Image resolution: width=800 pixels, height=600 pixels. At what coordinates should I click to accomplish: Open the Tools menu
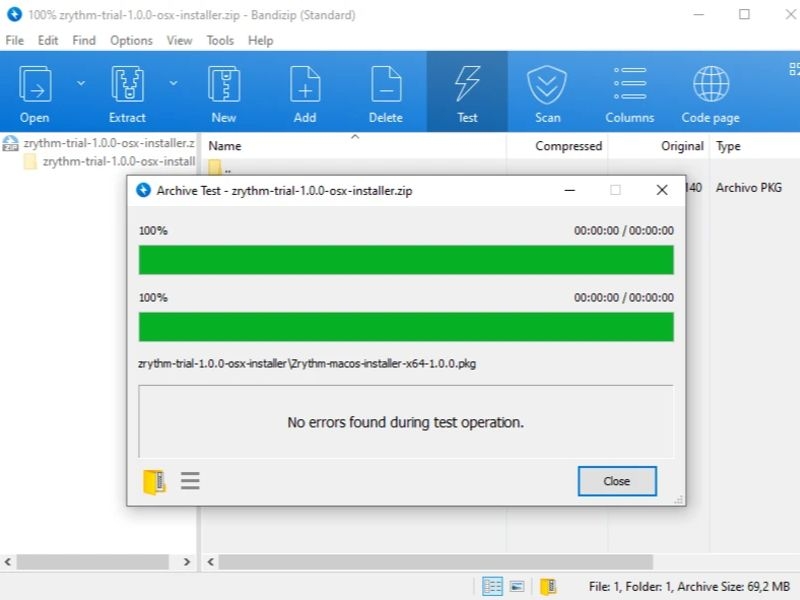click(220, 40)
